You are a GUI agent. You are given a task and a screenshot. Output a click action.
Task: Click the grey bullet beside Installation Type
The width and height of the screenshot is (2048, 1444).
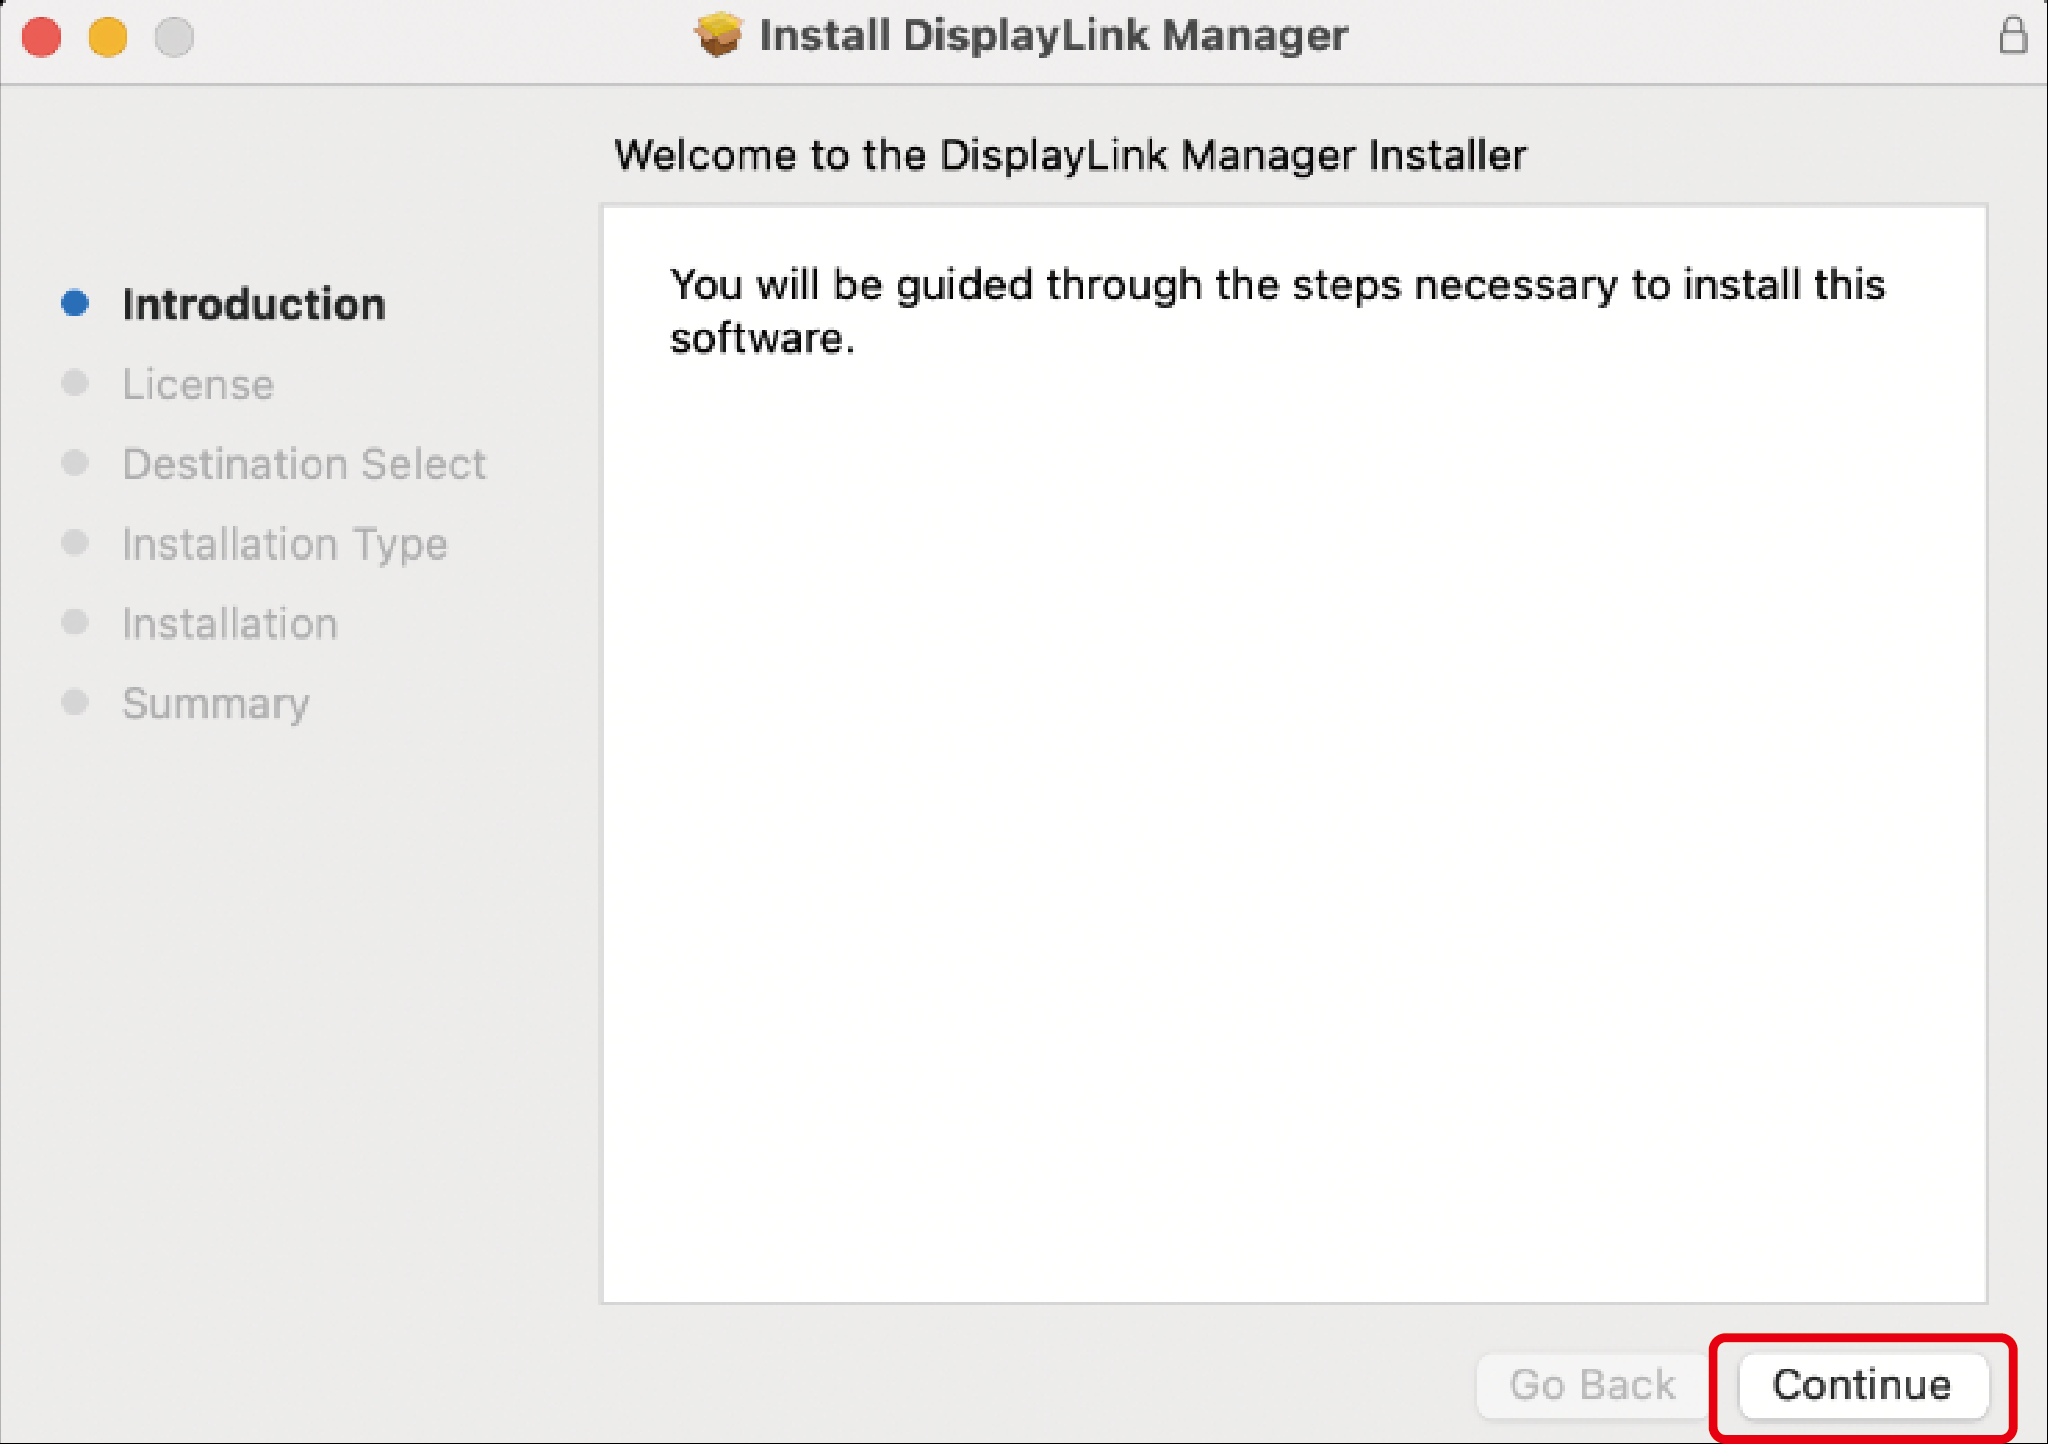pos(75,543)
